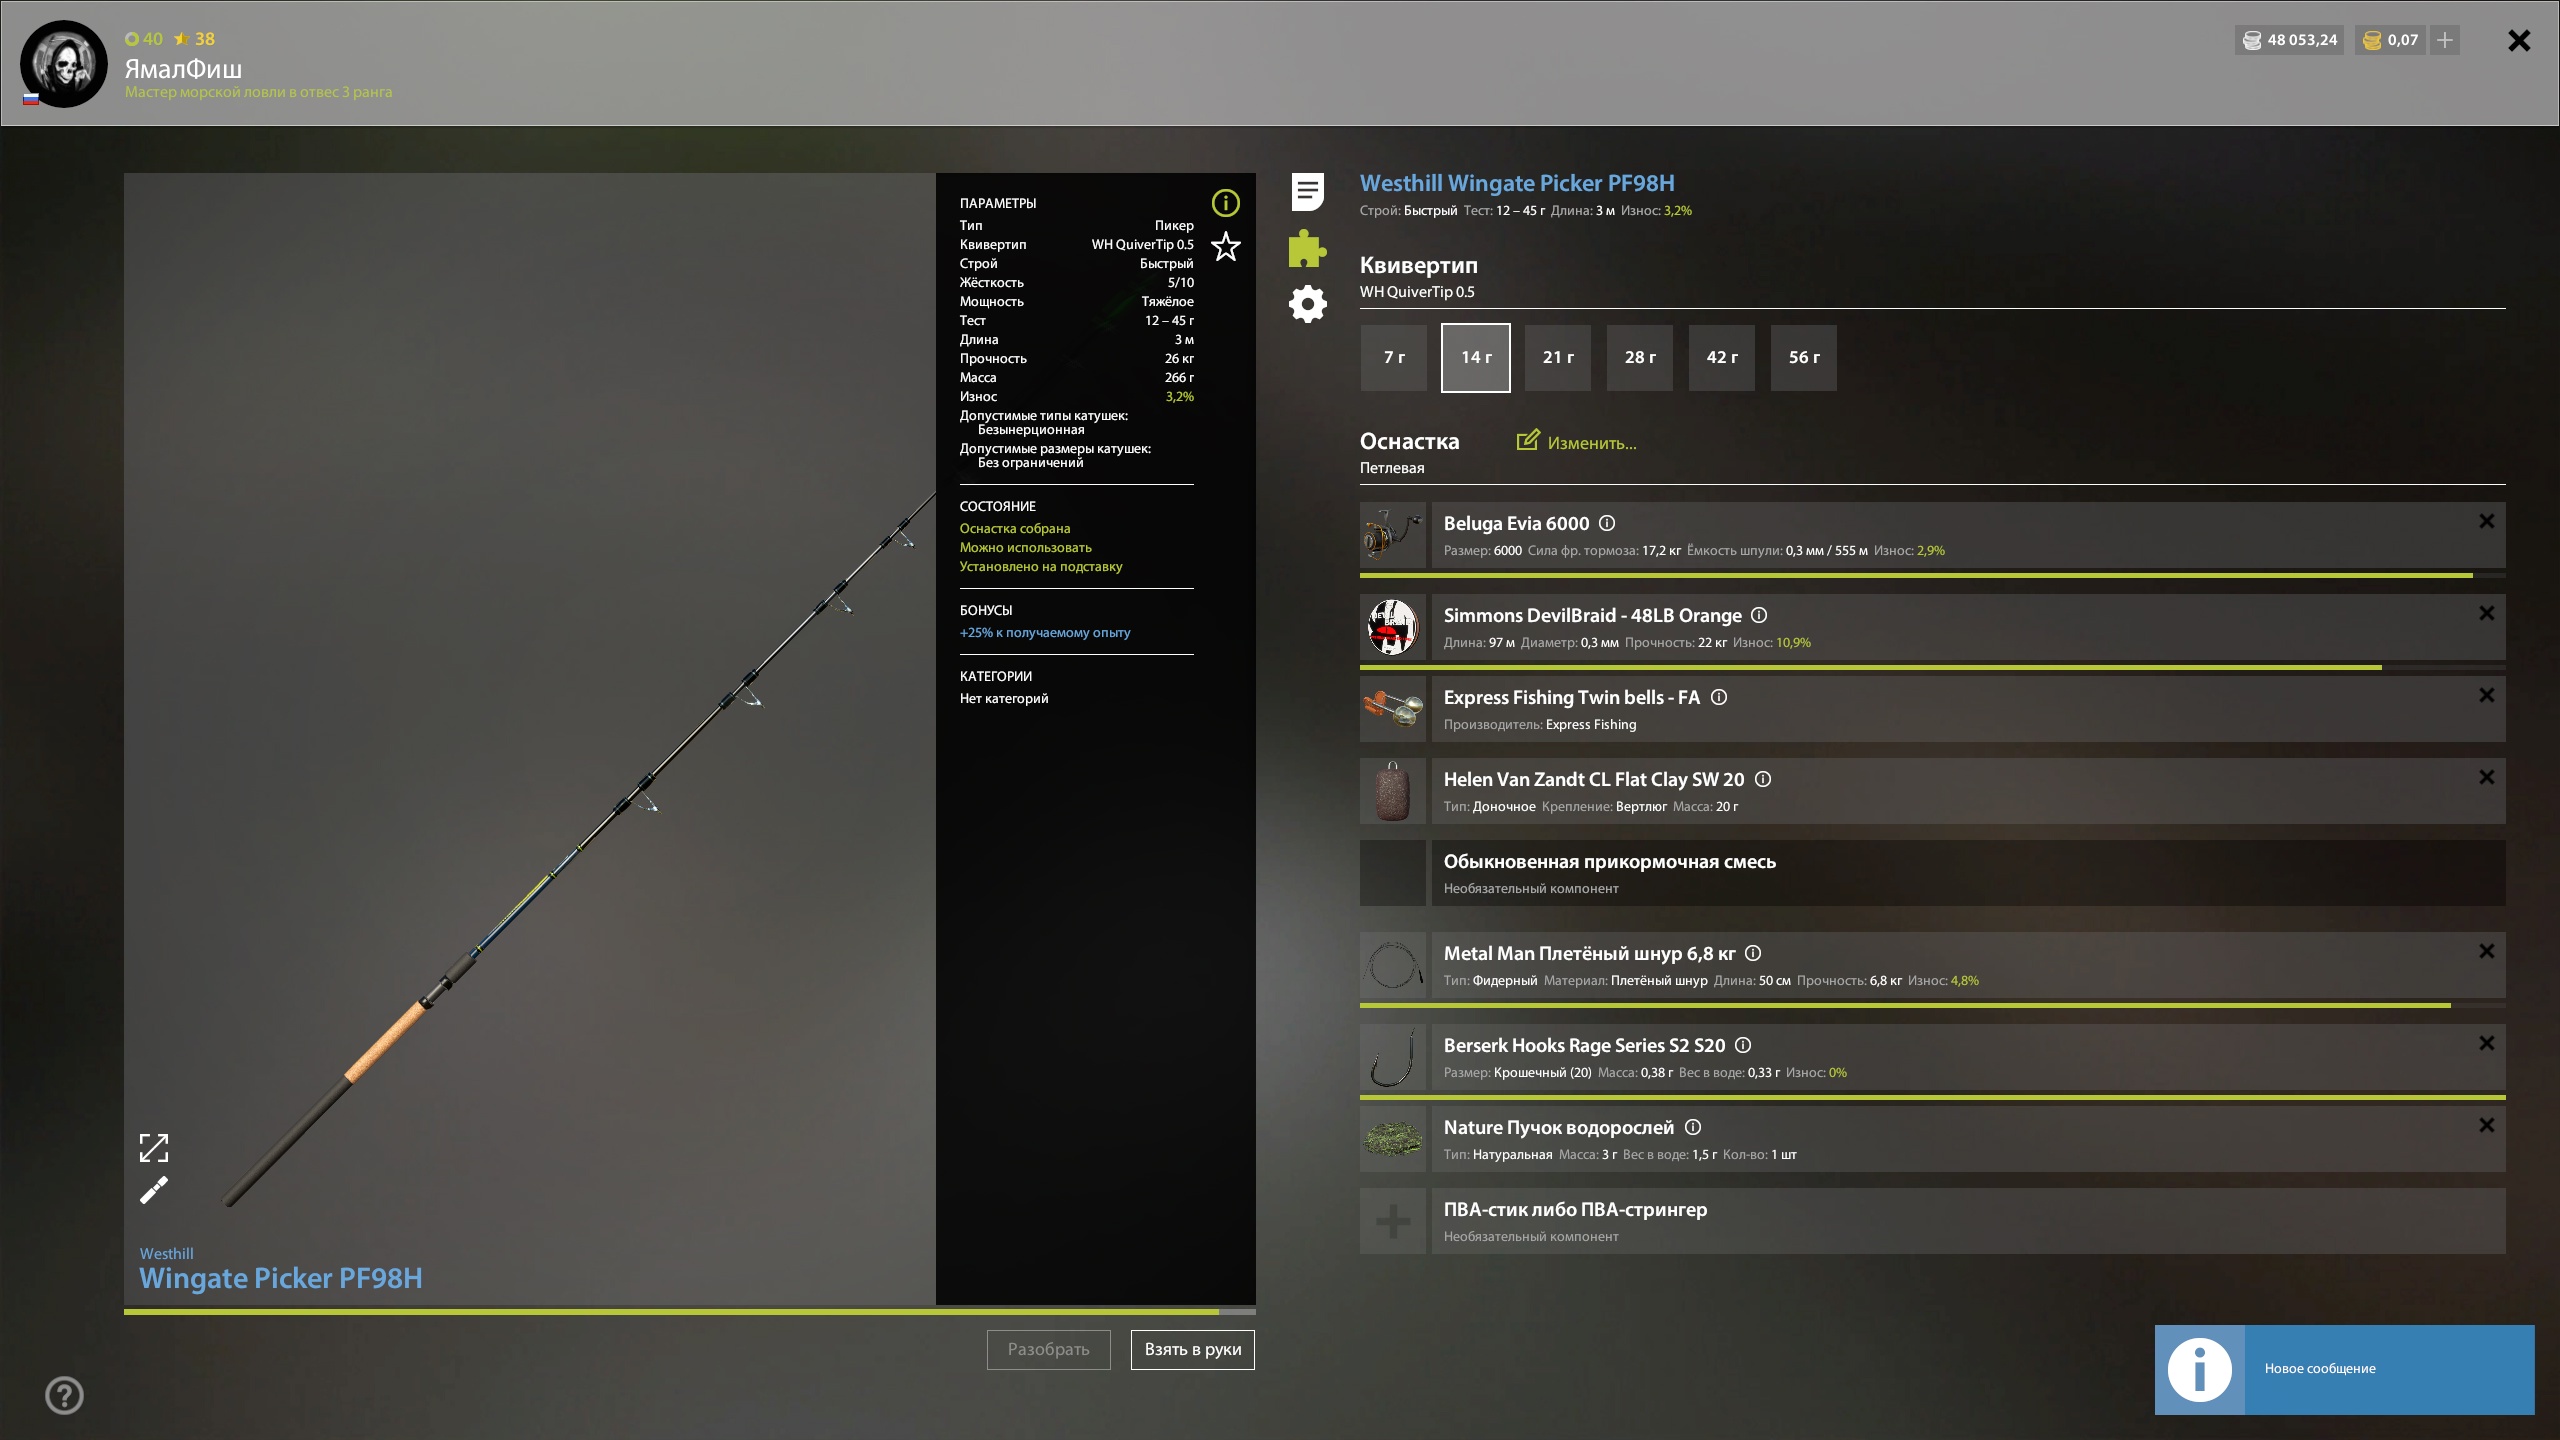
Task: Click the gold coins balance 0,07
Action: pos(2391,40)
